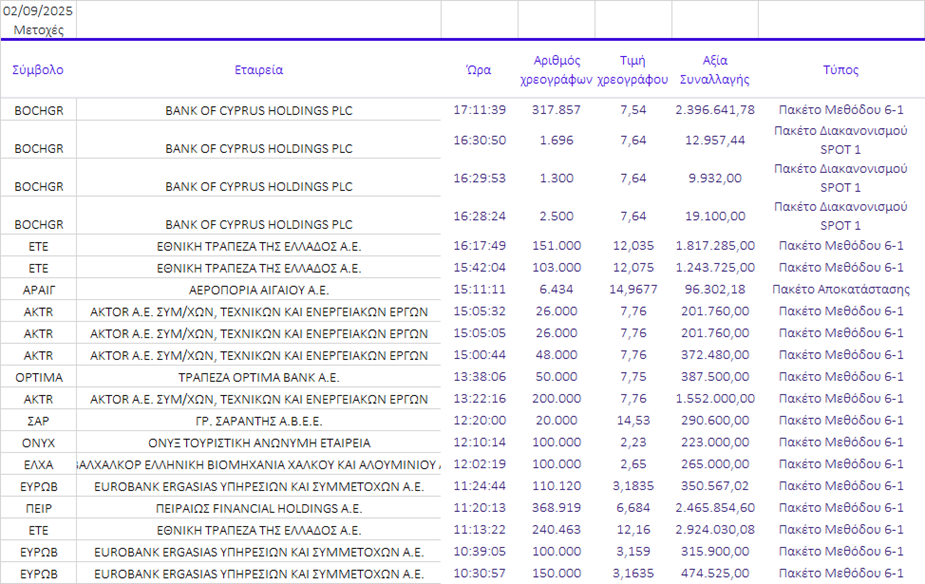Select the Ώρα column header

(479, 70)
